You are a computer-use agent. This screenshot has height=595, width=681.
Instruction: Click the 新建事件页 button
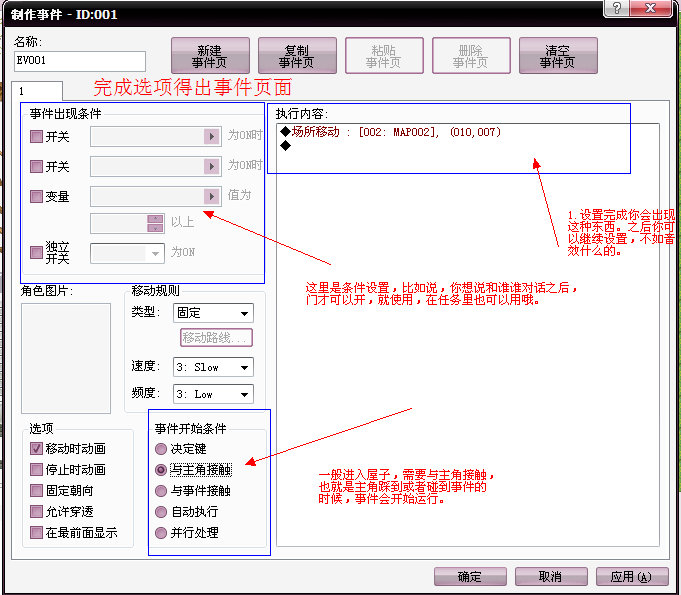pos(210,56)
